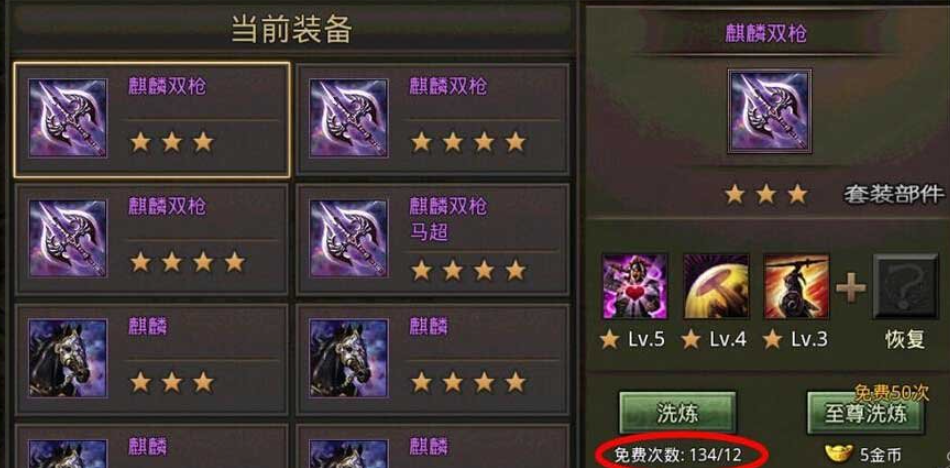Open the Lv.5 heart warrior skill icon
950x468 pixels.
click(x=634, y=287)
